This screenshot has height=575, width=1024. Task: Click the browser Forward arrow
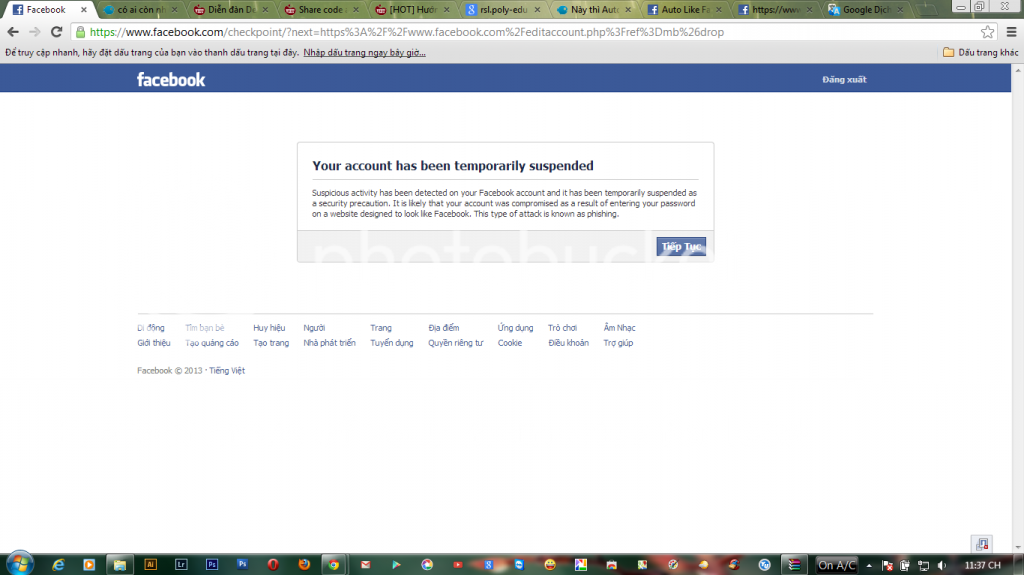(x=35, y=32)
